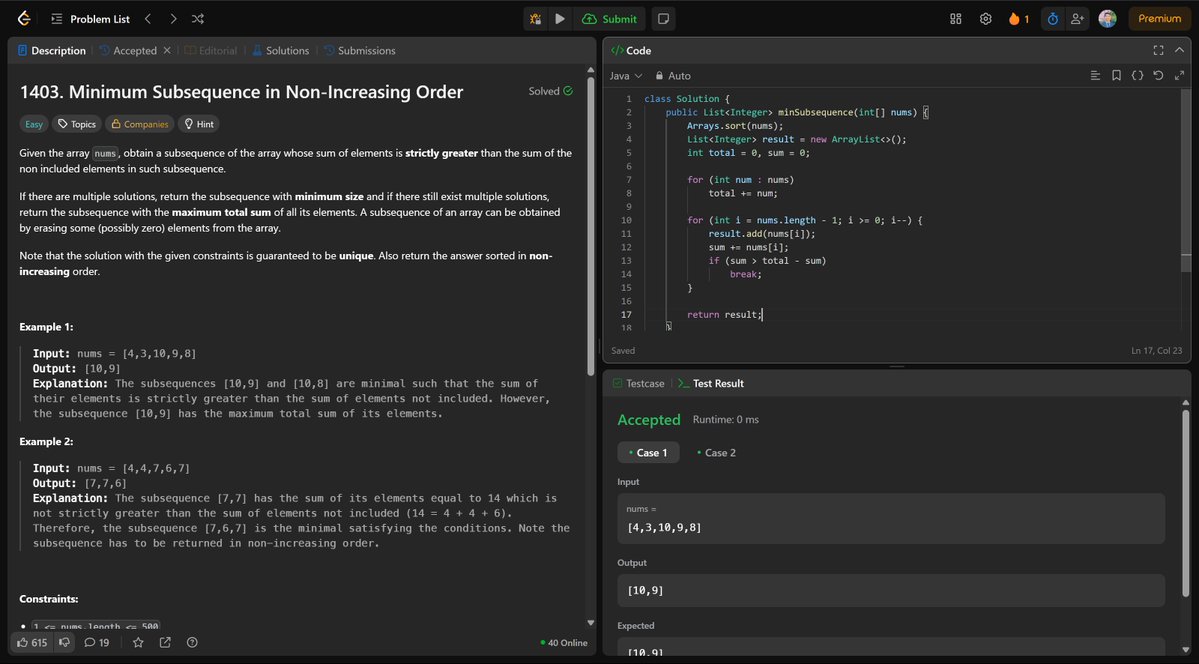1199x664 pixels.
Task: Open the Java language dropdown
Action: coord(625,76)
